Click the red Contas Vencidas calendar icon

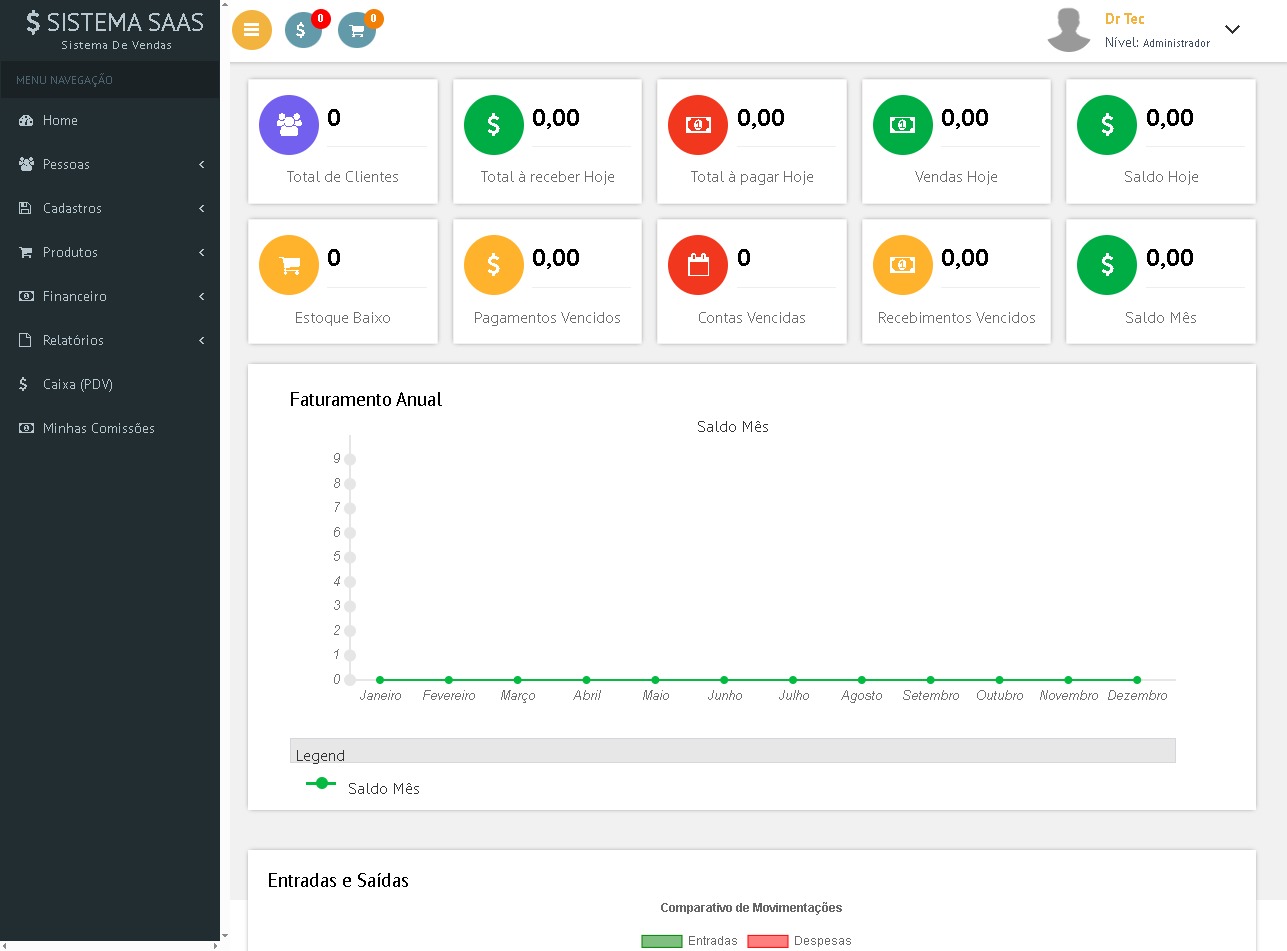(698, 265)
